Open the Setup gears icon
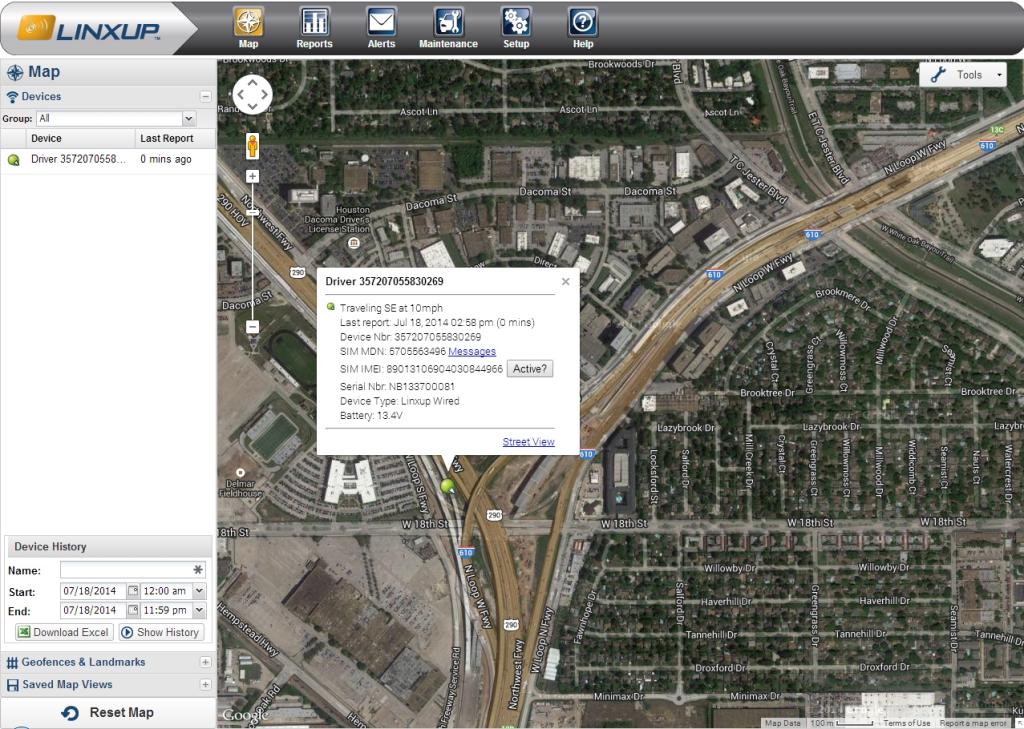The width and height of the screenshot is (1024, 729). point(516,20)
